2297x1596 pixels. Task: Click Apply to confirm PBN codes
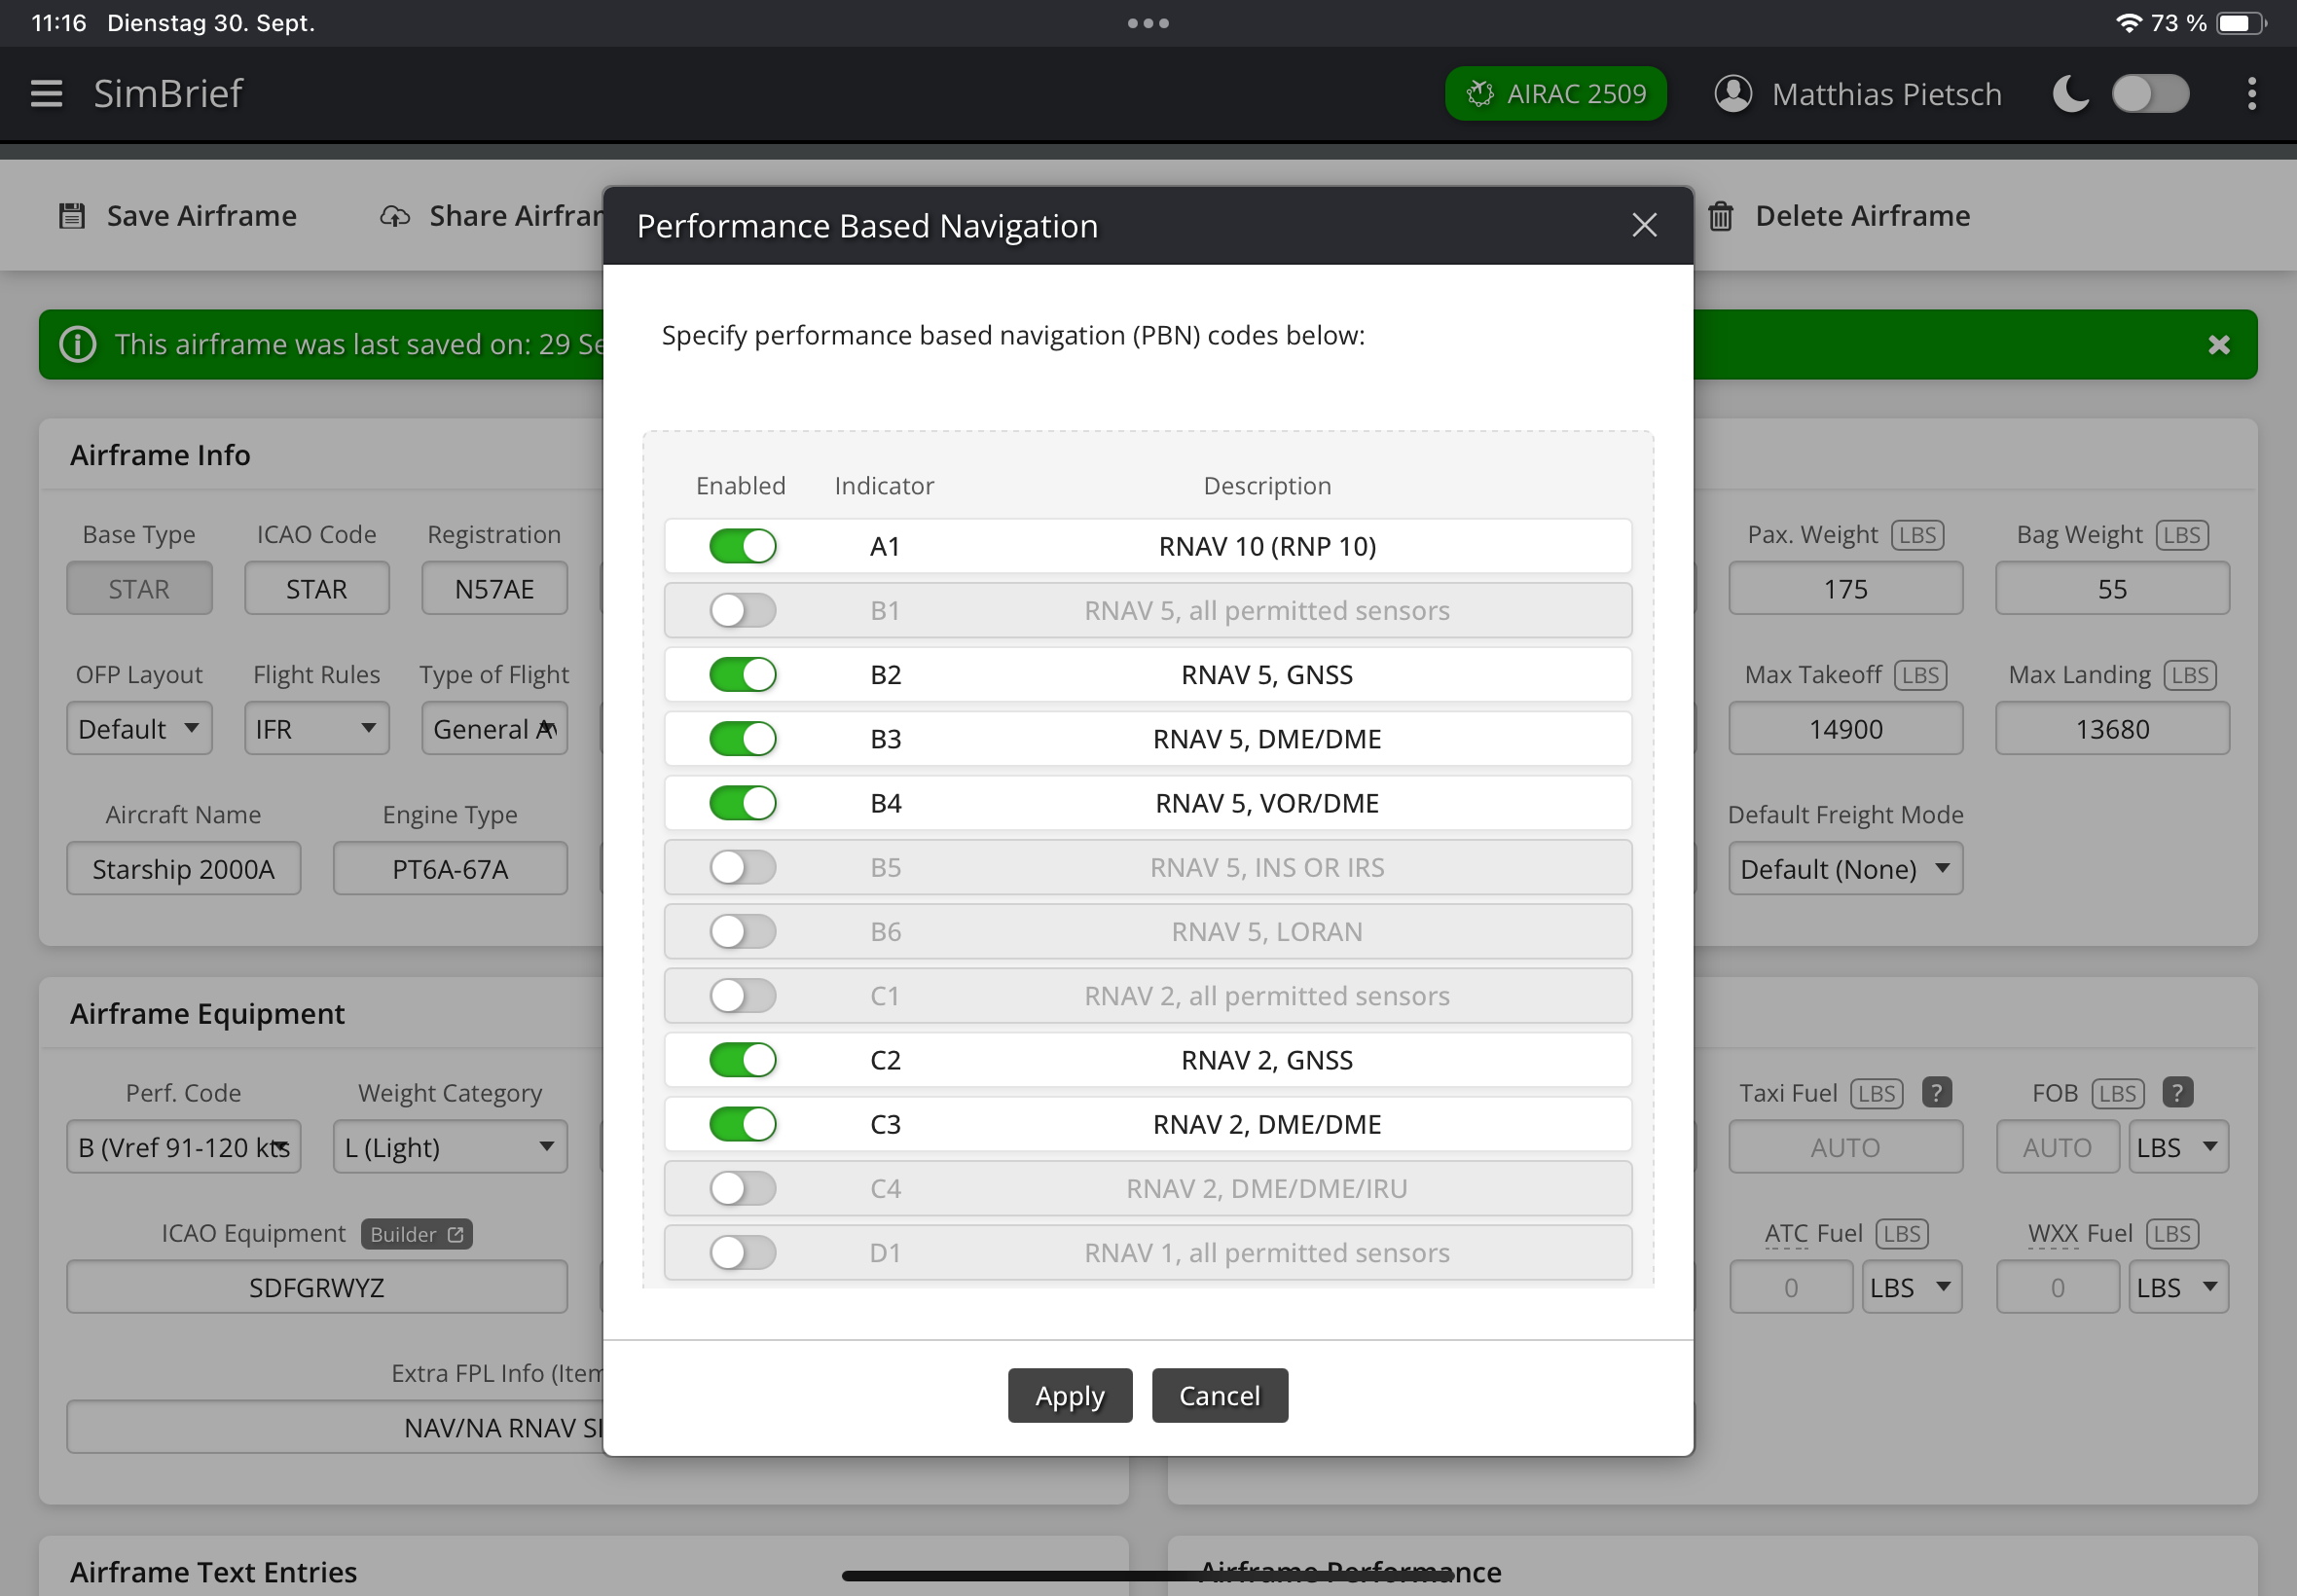point(1069,1396)
